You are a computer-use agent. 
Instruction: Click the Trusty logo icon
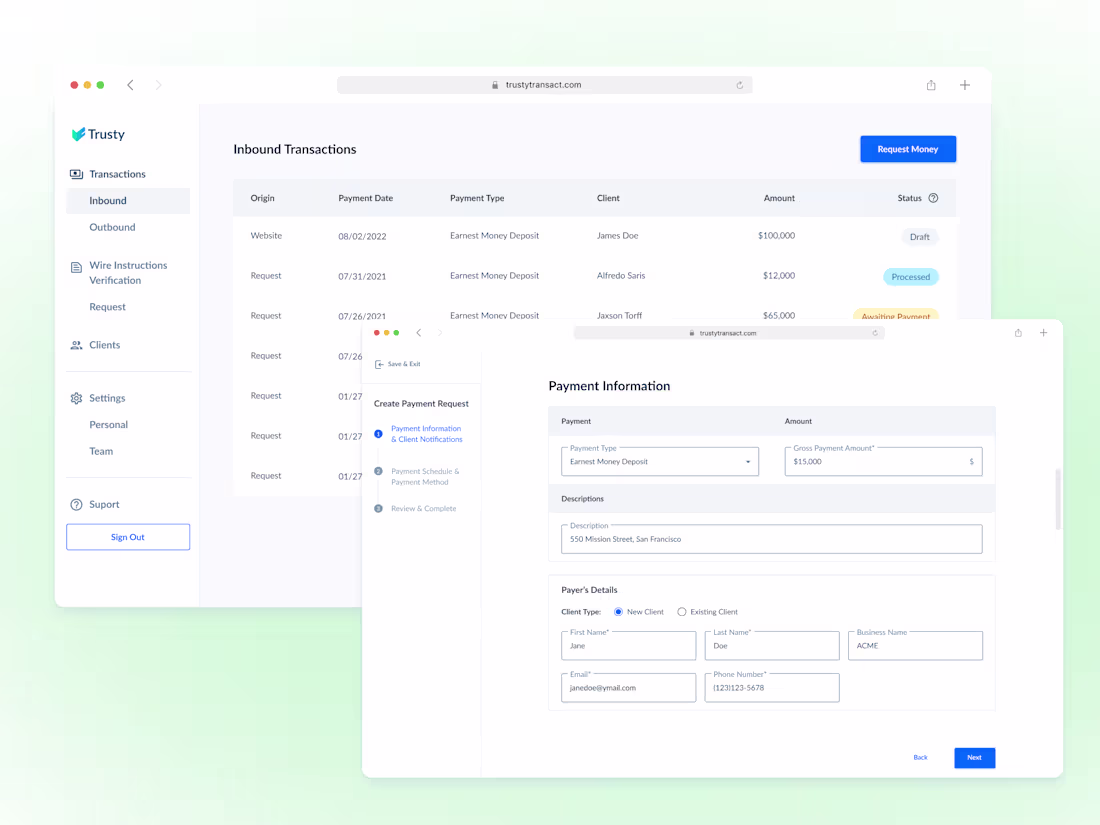(x=80, y=134)
